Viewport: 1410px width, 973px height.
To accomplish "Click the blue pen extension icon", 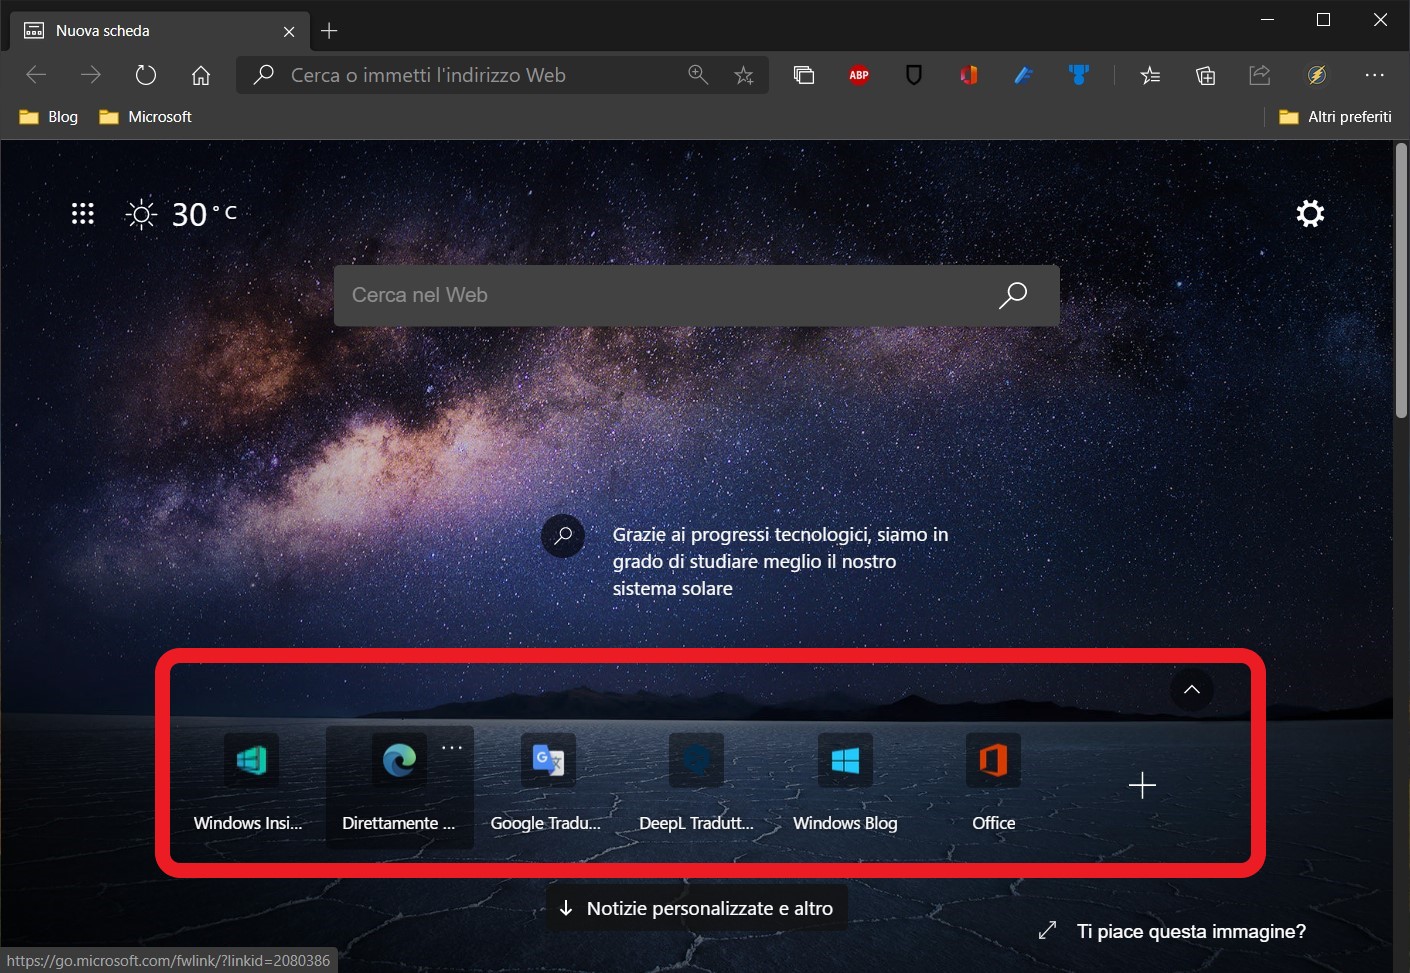I will [x=1023, y=75].
